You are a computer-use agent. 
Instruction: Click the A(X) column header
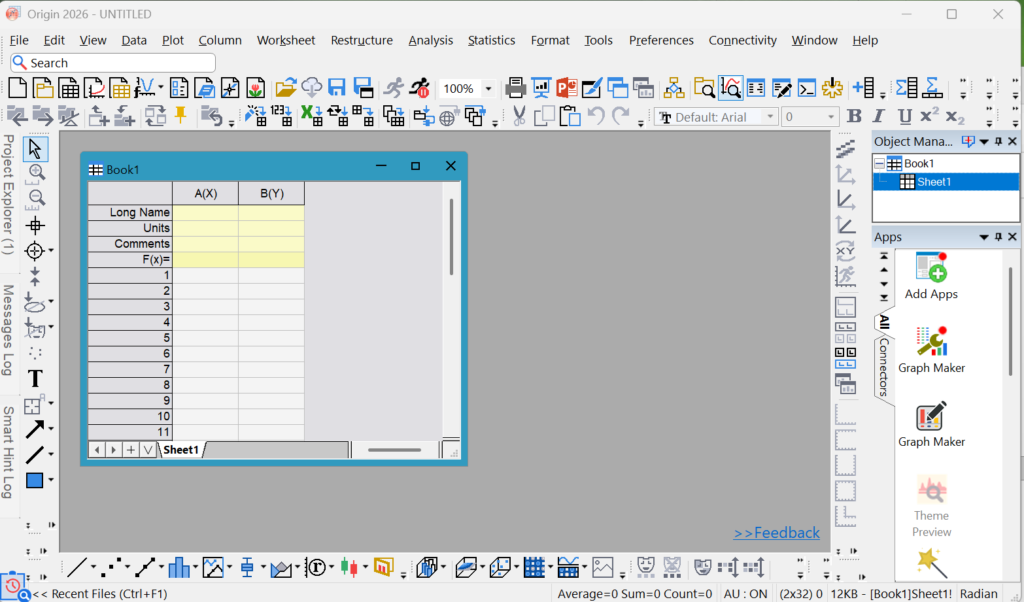point(206,193)
